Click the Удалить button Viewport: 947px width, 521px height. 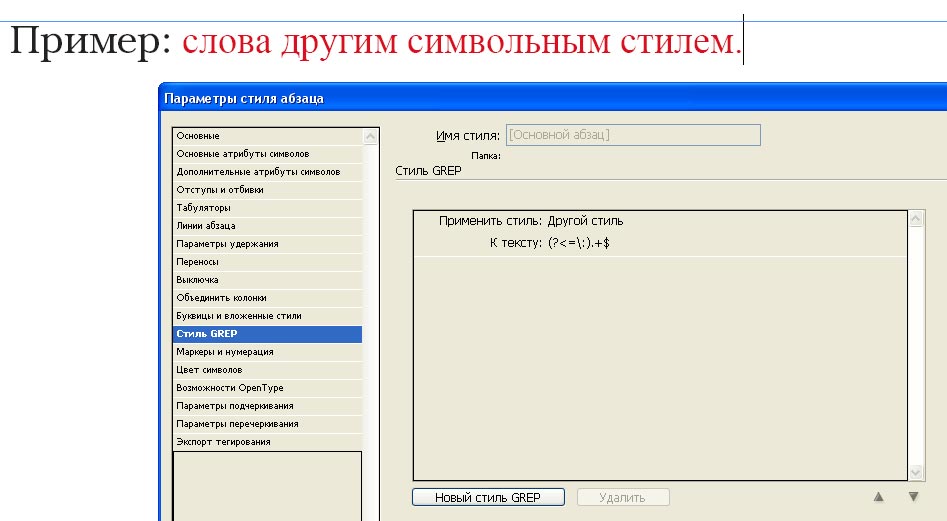[x=623, y=497]
